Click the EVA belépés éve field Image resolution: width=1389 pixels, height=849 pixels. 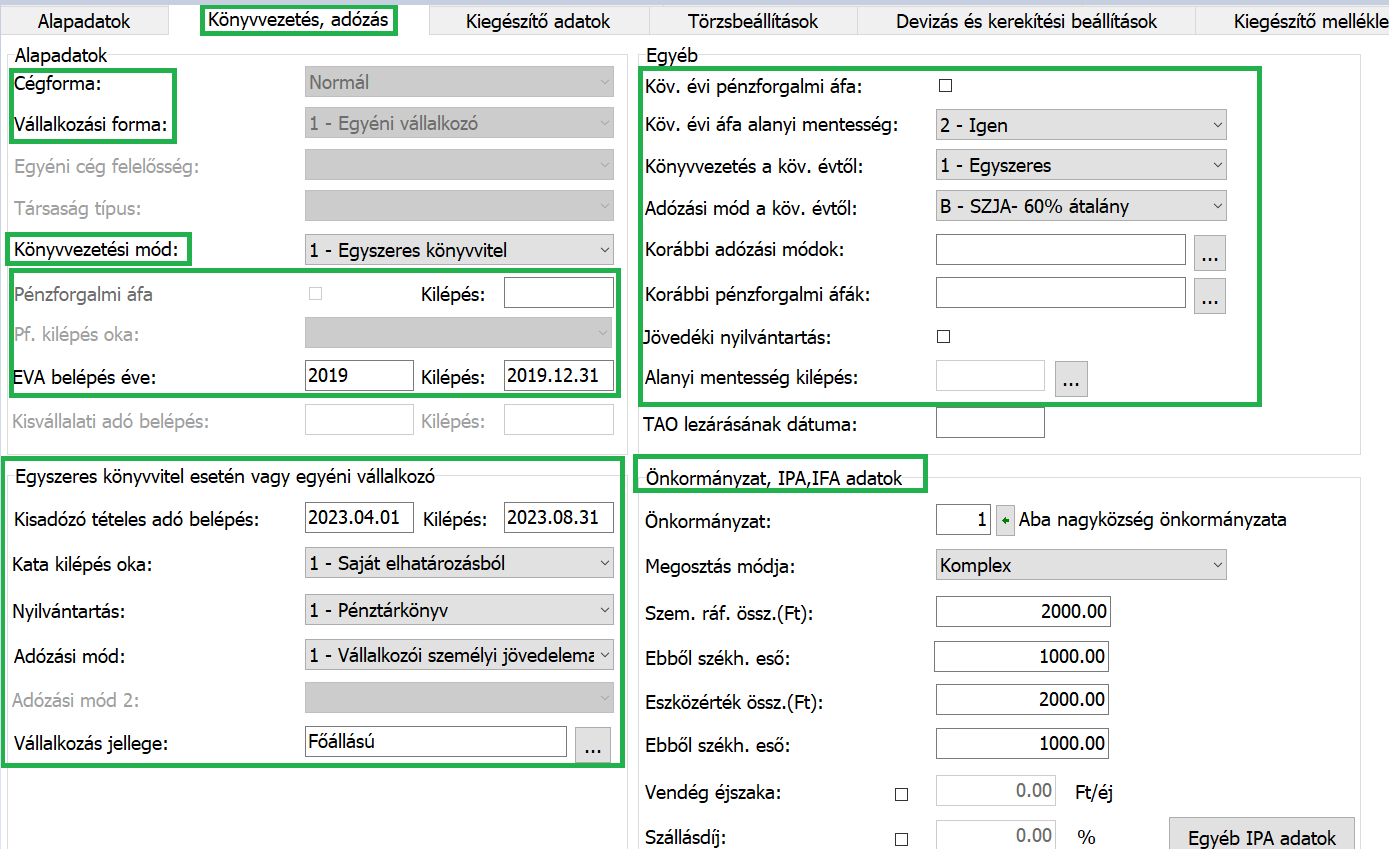[x=359, y=375]
